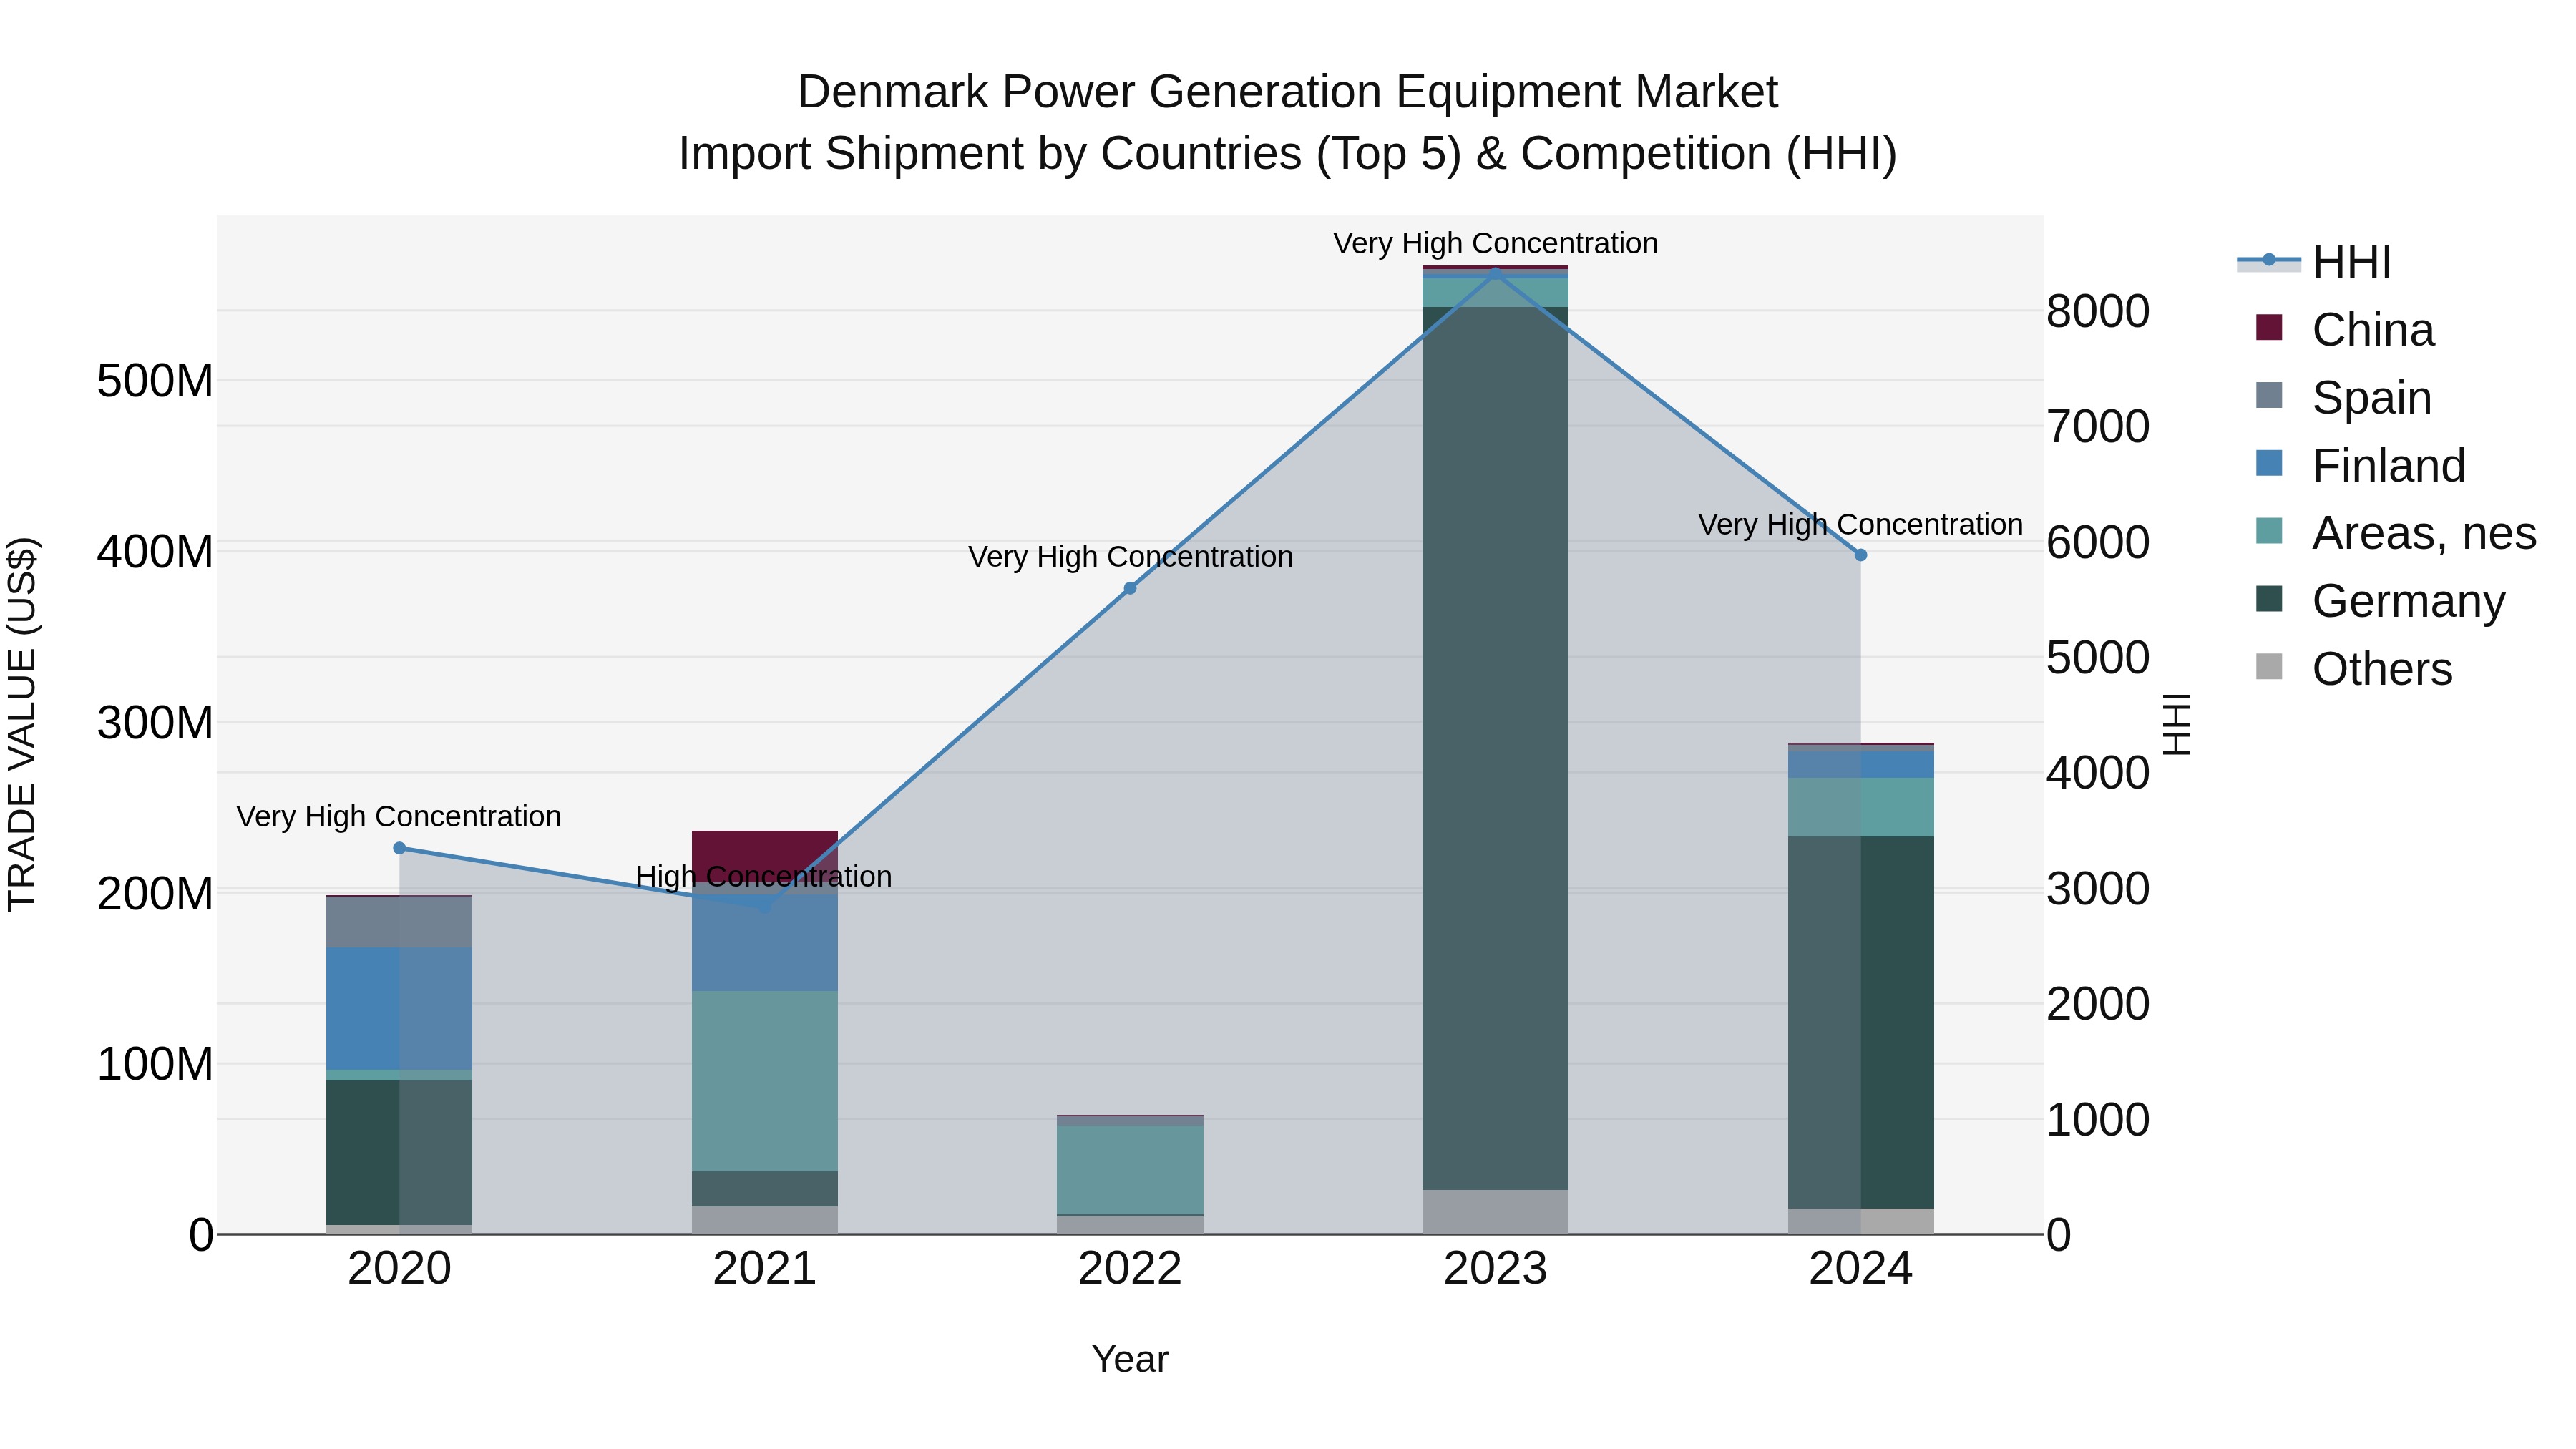The height and width of the screenshot is (1449, 2576).
Task: Click the 2020 Germany bar segment
Action: pyautogui.click(x=399, y=1153)
